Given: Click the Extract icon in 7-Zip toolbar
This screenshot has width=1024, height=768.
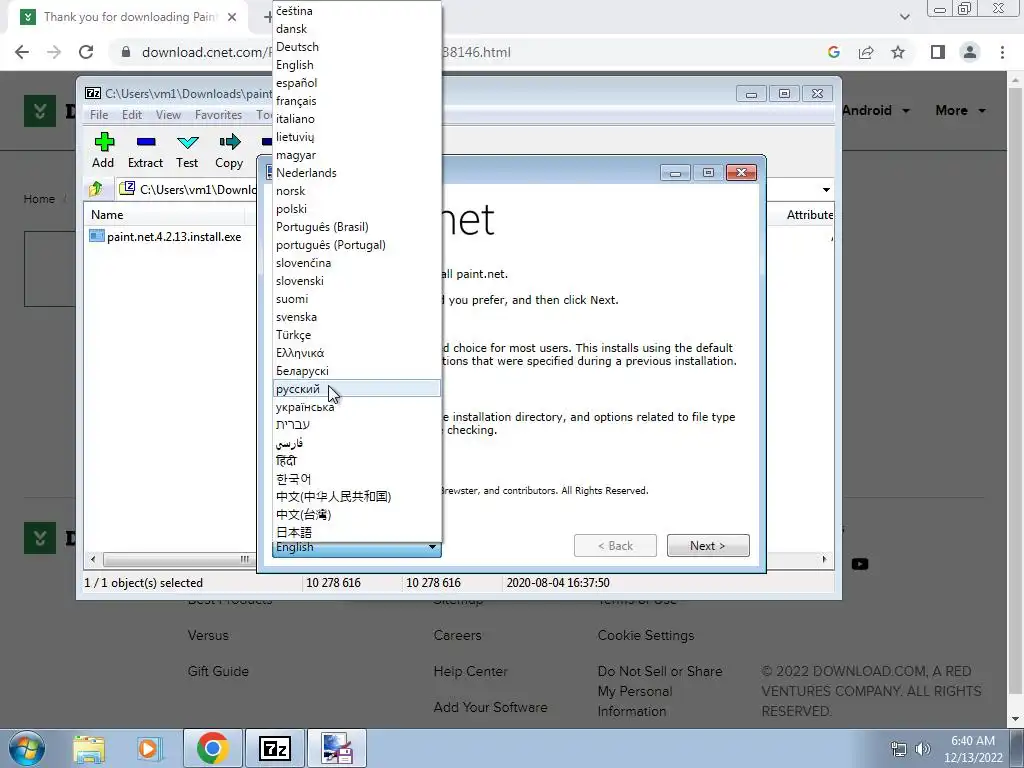Looking at the screenshot, I should click(146, 142).
